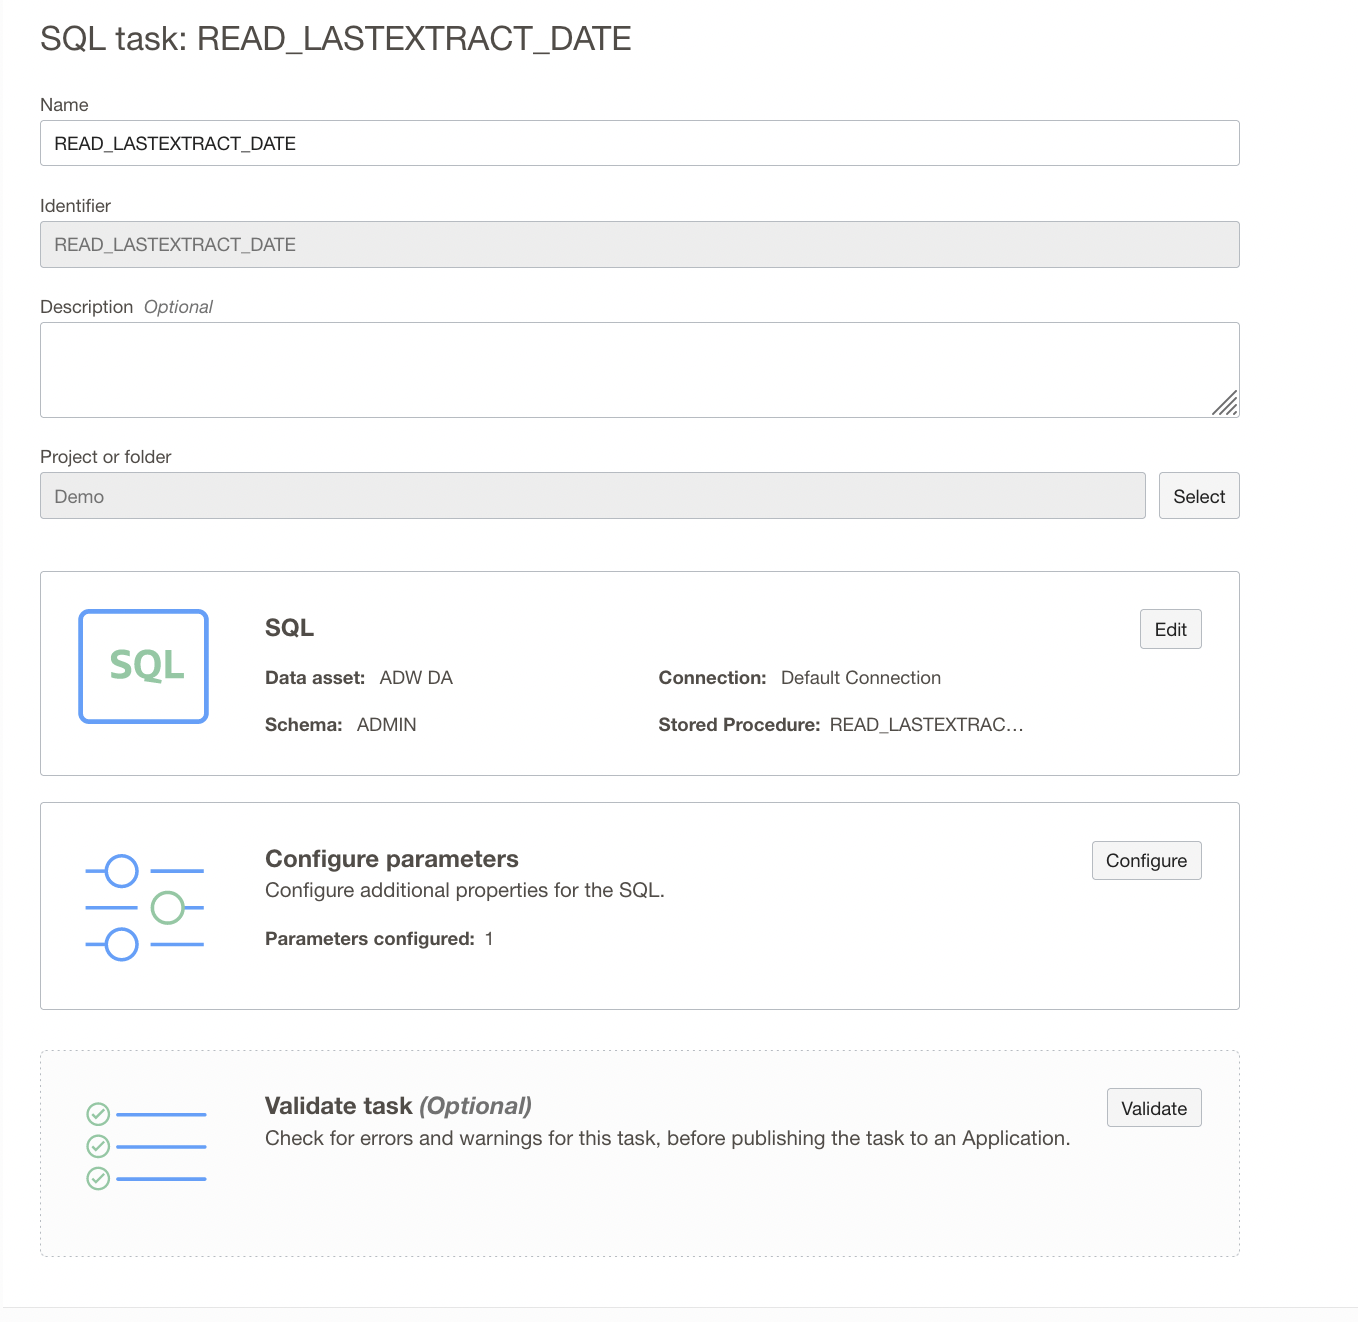This screenshot has width=1358, height=1322.
Task: Click inside the Name input field
Action: [639, 143]
